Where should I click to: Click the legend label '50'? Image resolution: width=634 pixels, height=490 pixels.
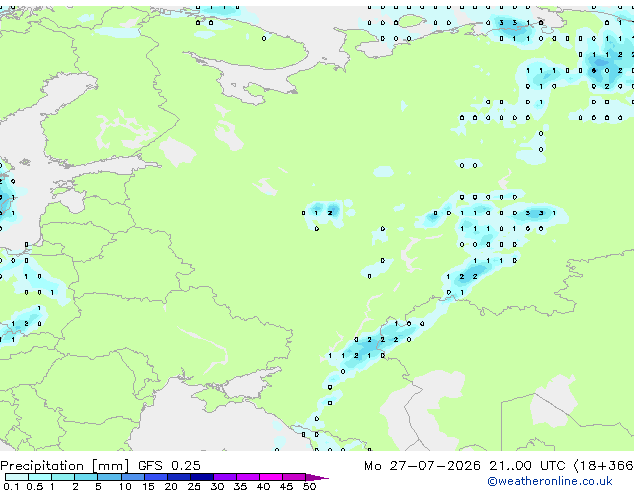click(310, 486)
